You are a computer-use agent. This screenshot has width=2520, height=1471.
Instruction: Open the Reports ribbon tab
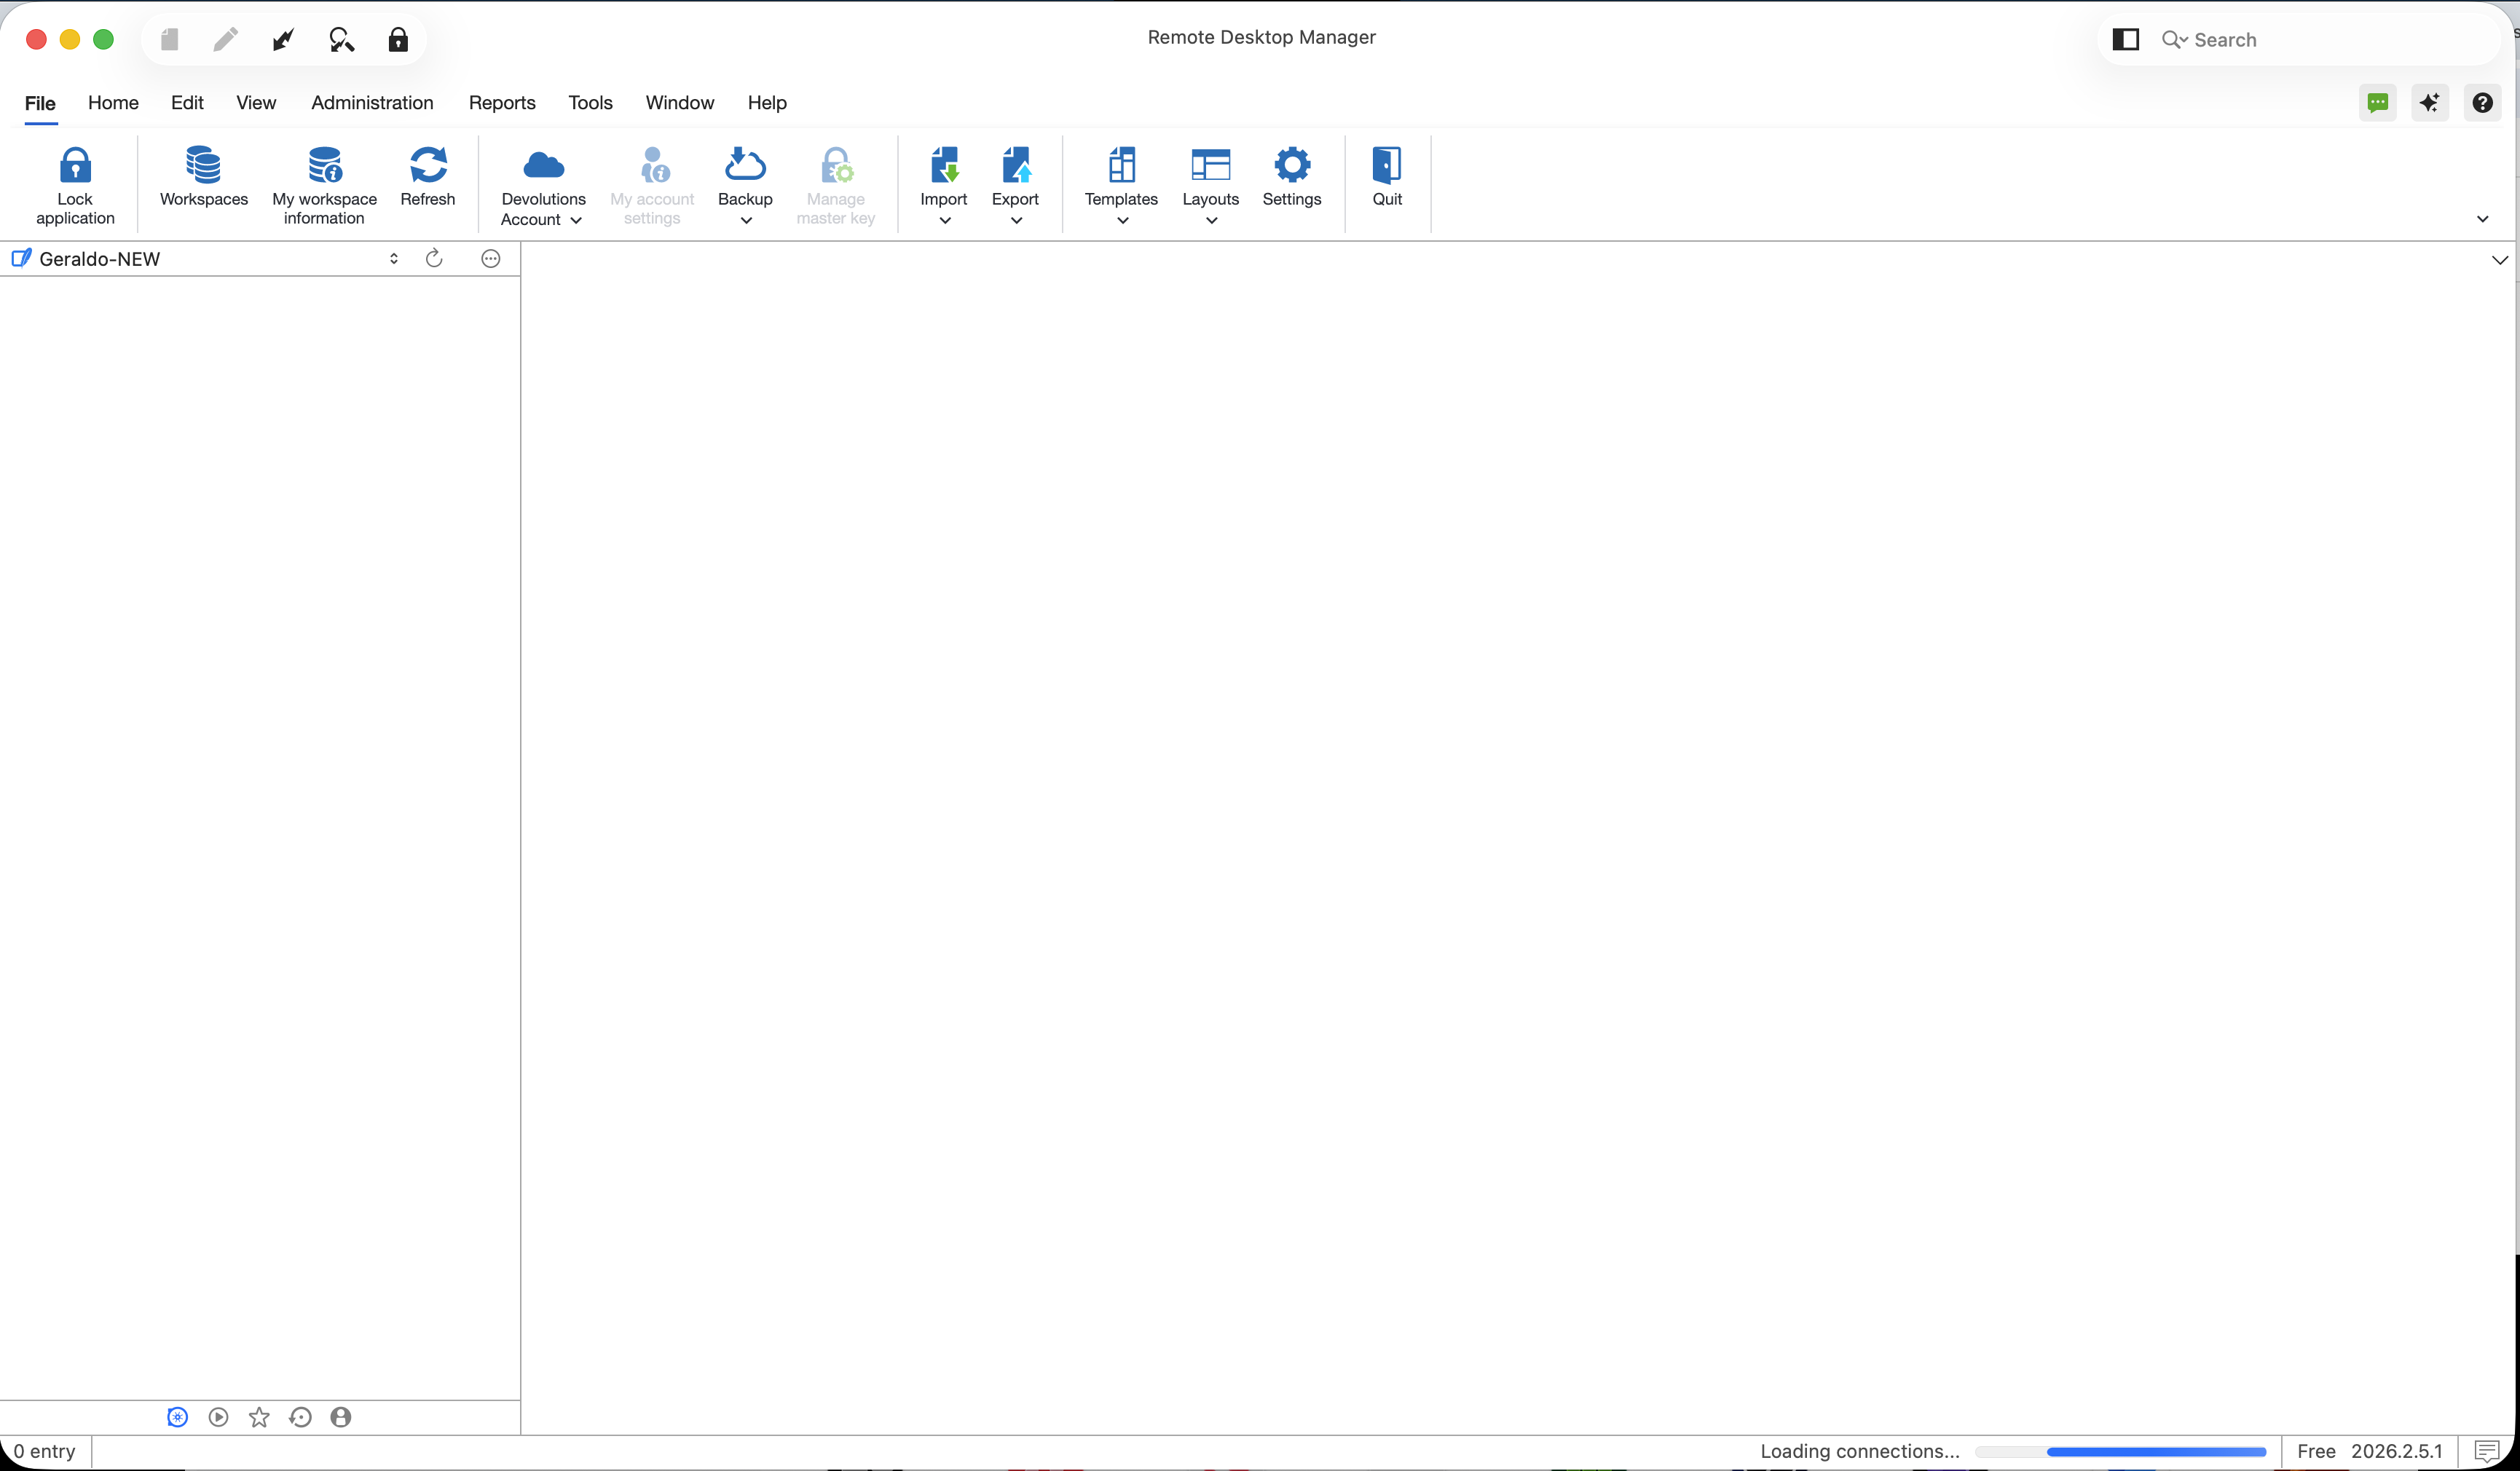coord(502,103)
